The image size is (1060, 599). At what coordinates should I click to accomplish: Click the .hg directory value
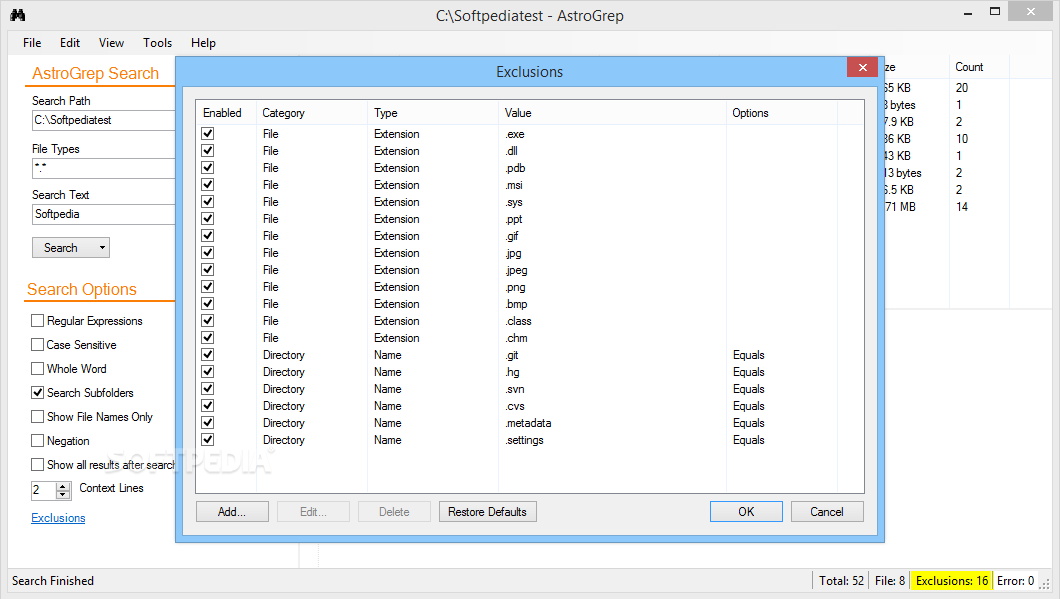512,372
